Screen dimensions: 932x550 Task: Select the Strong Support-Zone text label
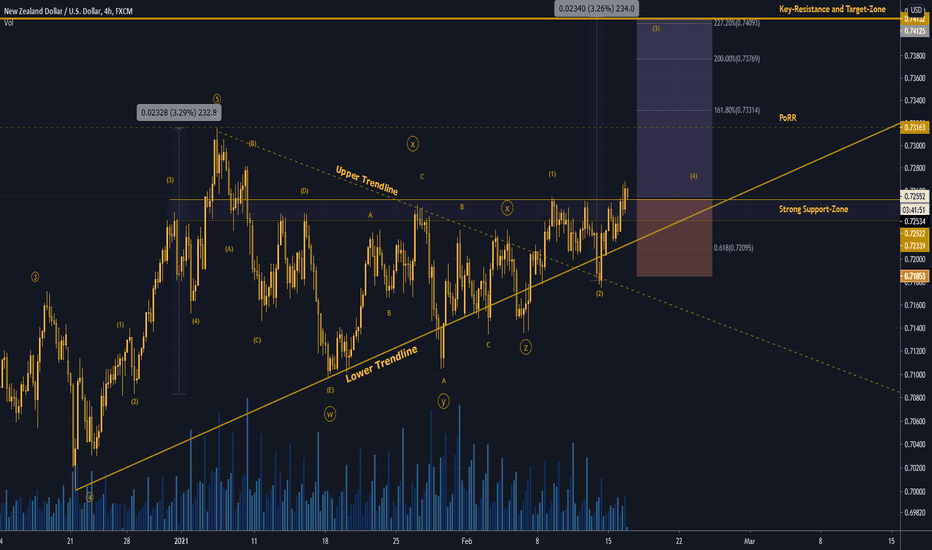[813, 209]
